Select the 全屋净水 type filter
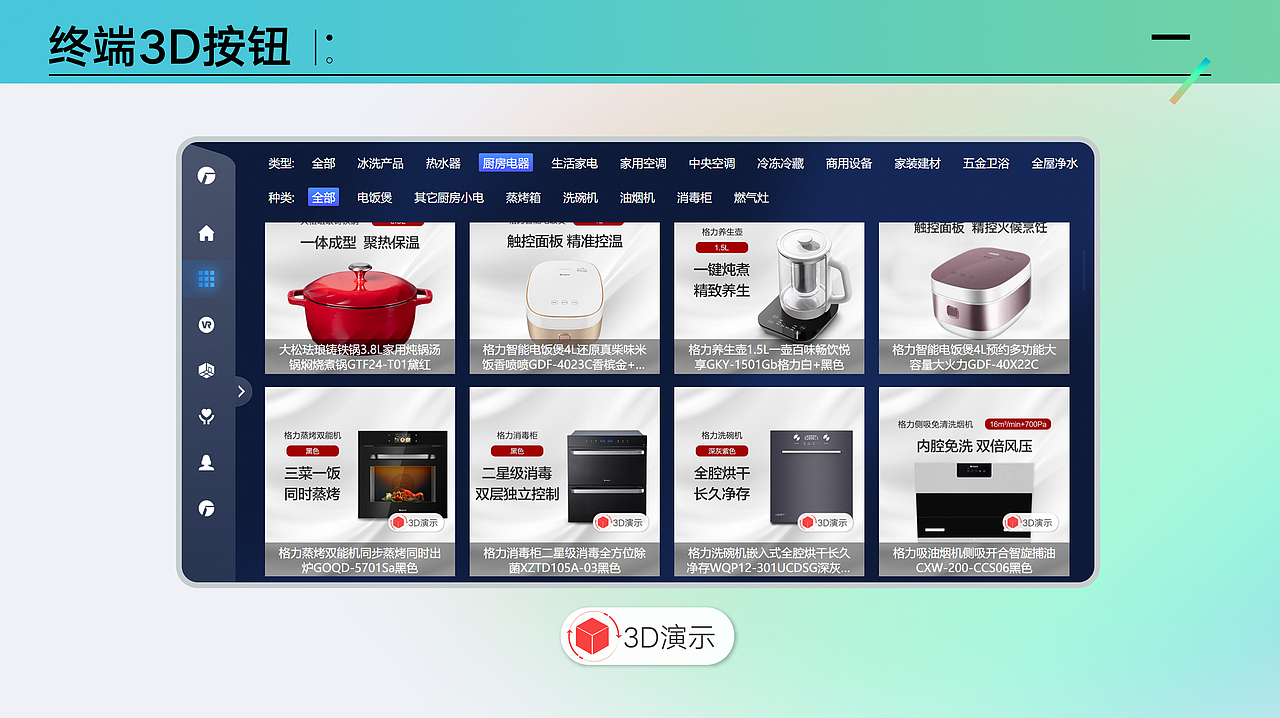 [x=1055, y=163]
